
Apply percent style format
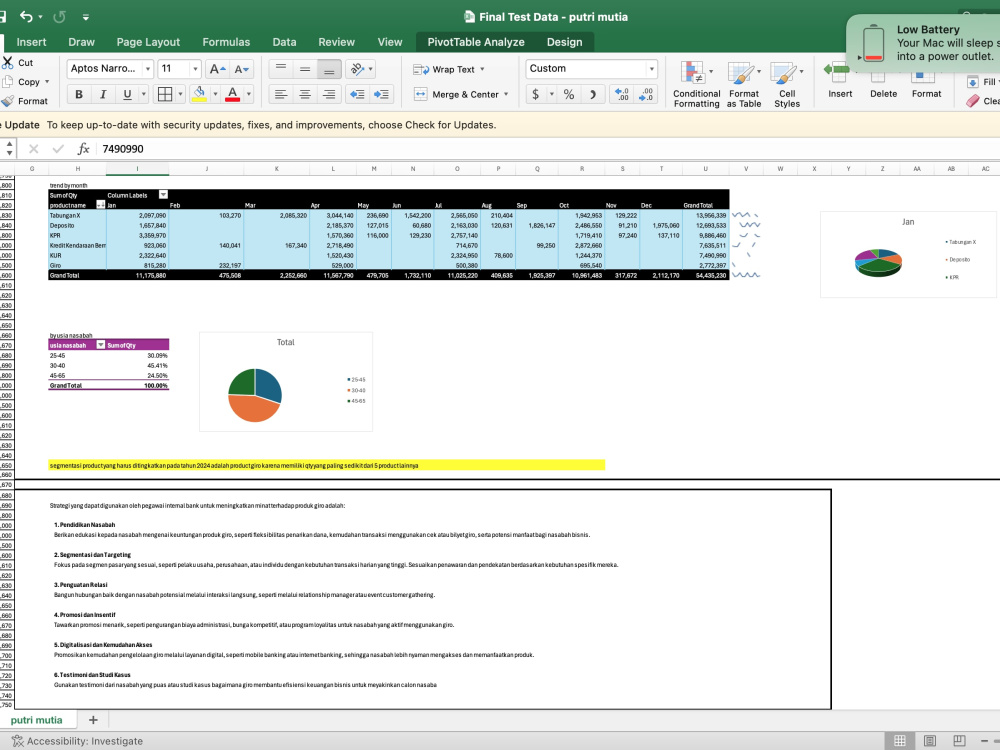click(x=569, y=94)
